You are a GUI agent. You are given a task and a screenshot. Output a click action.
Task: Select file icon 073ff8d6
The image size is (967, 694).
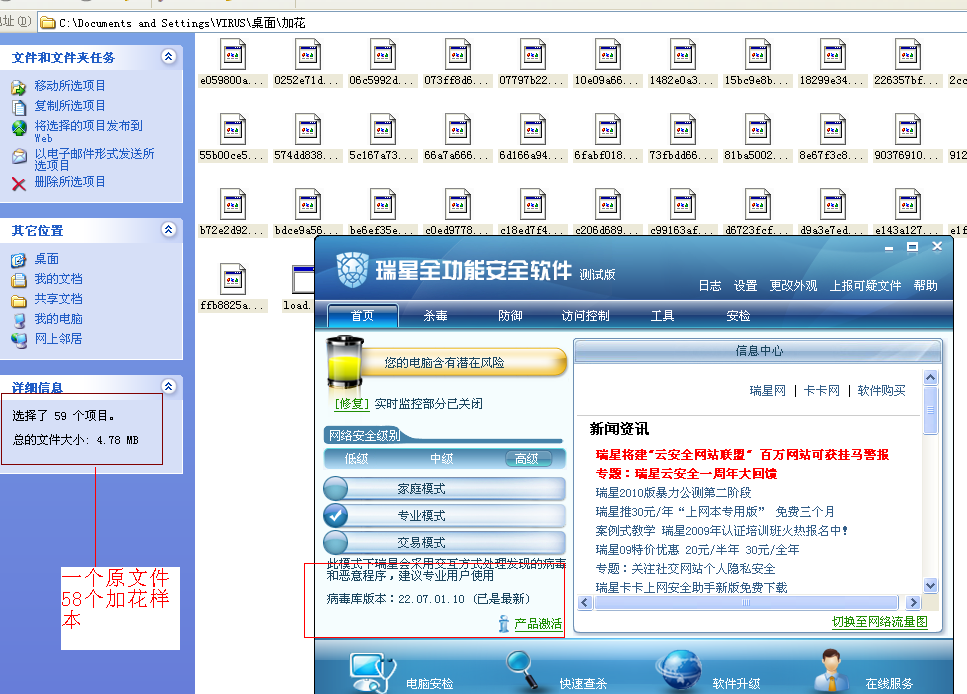pyautogui.click(x=458, y=54)
